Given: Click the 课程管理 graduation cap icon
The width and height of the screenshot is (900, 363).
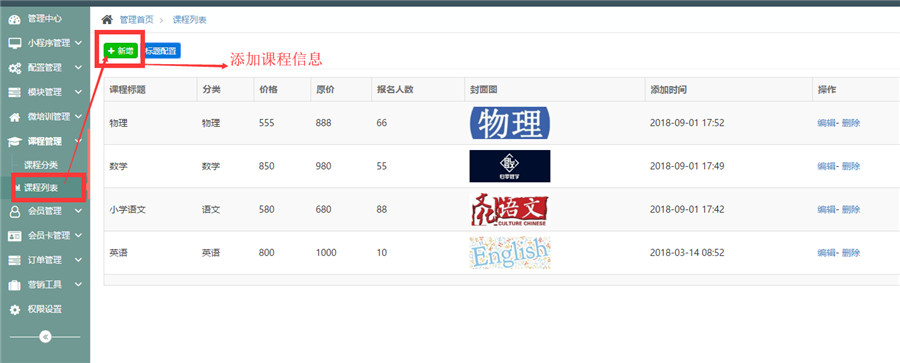Looking at the screenshot, I should point(15,142).
